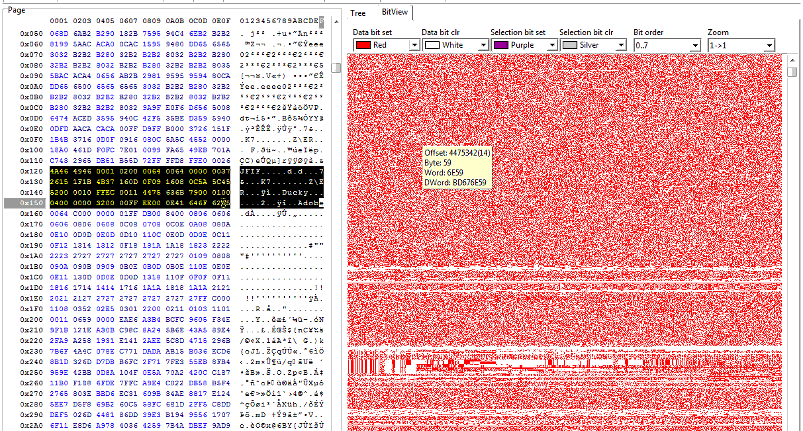
Task: Click hex word 0037 in row 0x120
Action: 221,171
